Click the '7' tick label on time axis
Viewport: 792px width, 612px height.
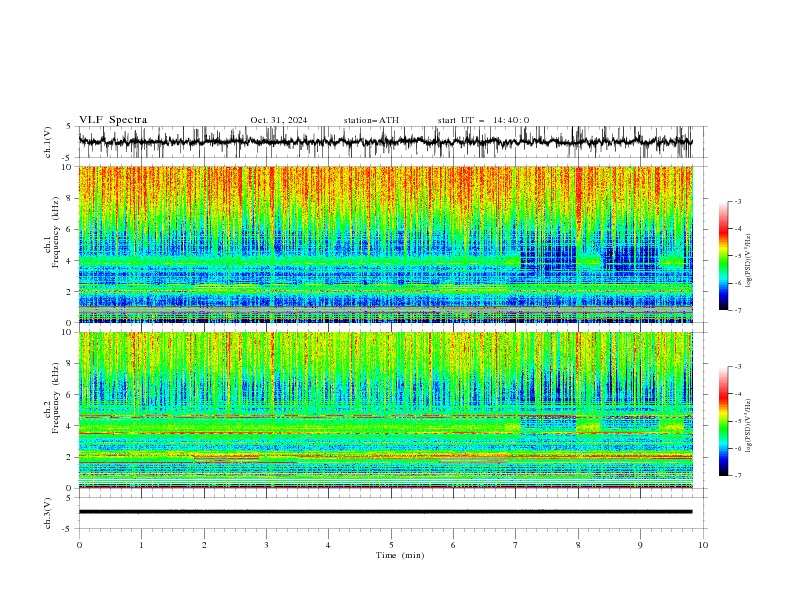[x=516, y=545]
